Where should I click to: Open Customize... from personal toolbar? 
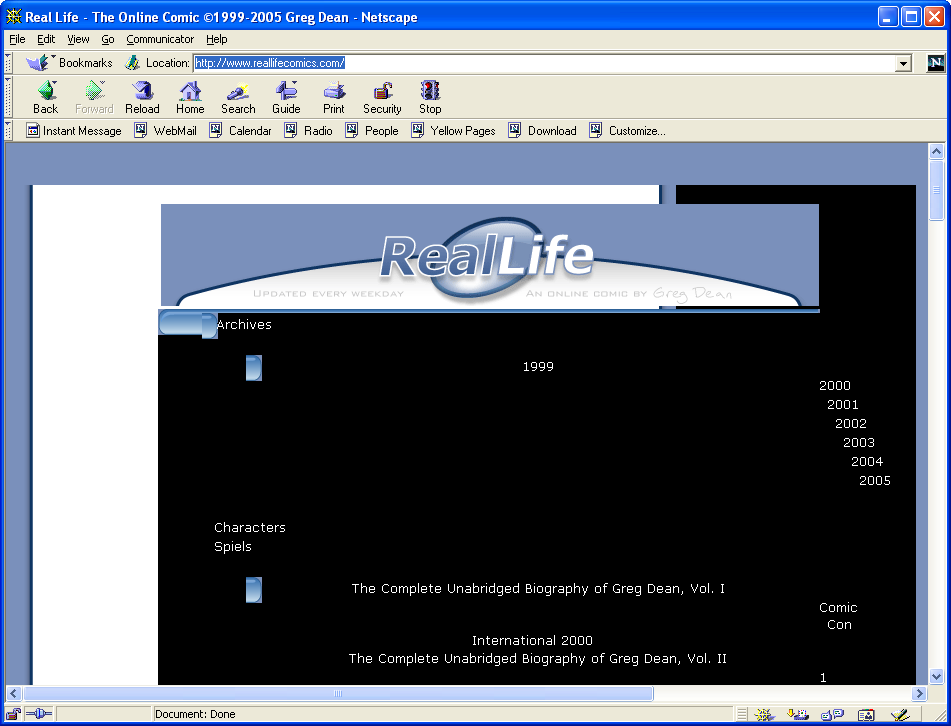628,130
